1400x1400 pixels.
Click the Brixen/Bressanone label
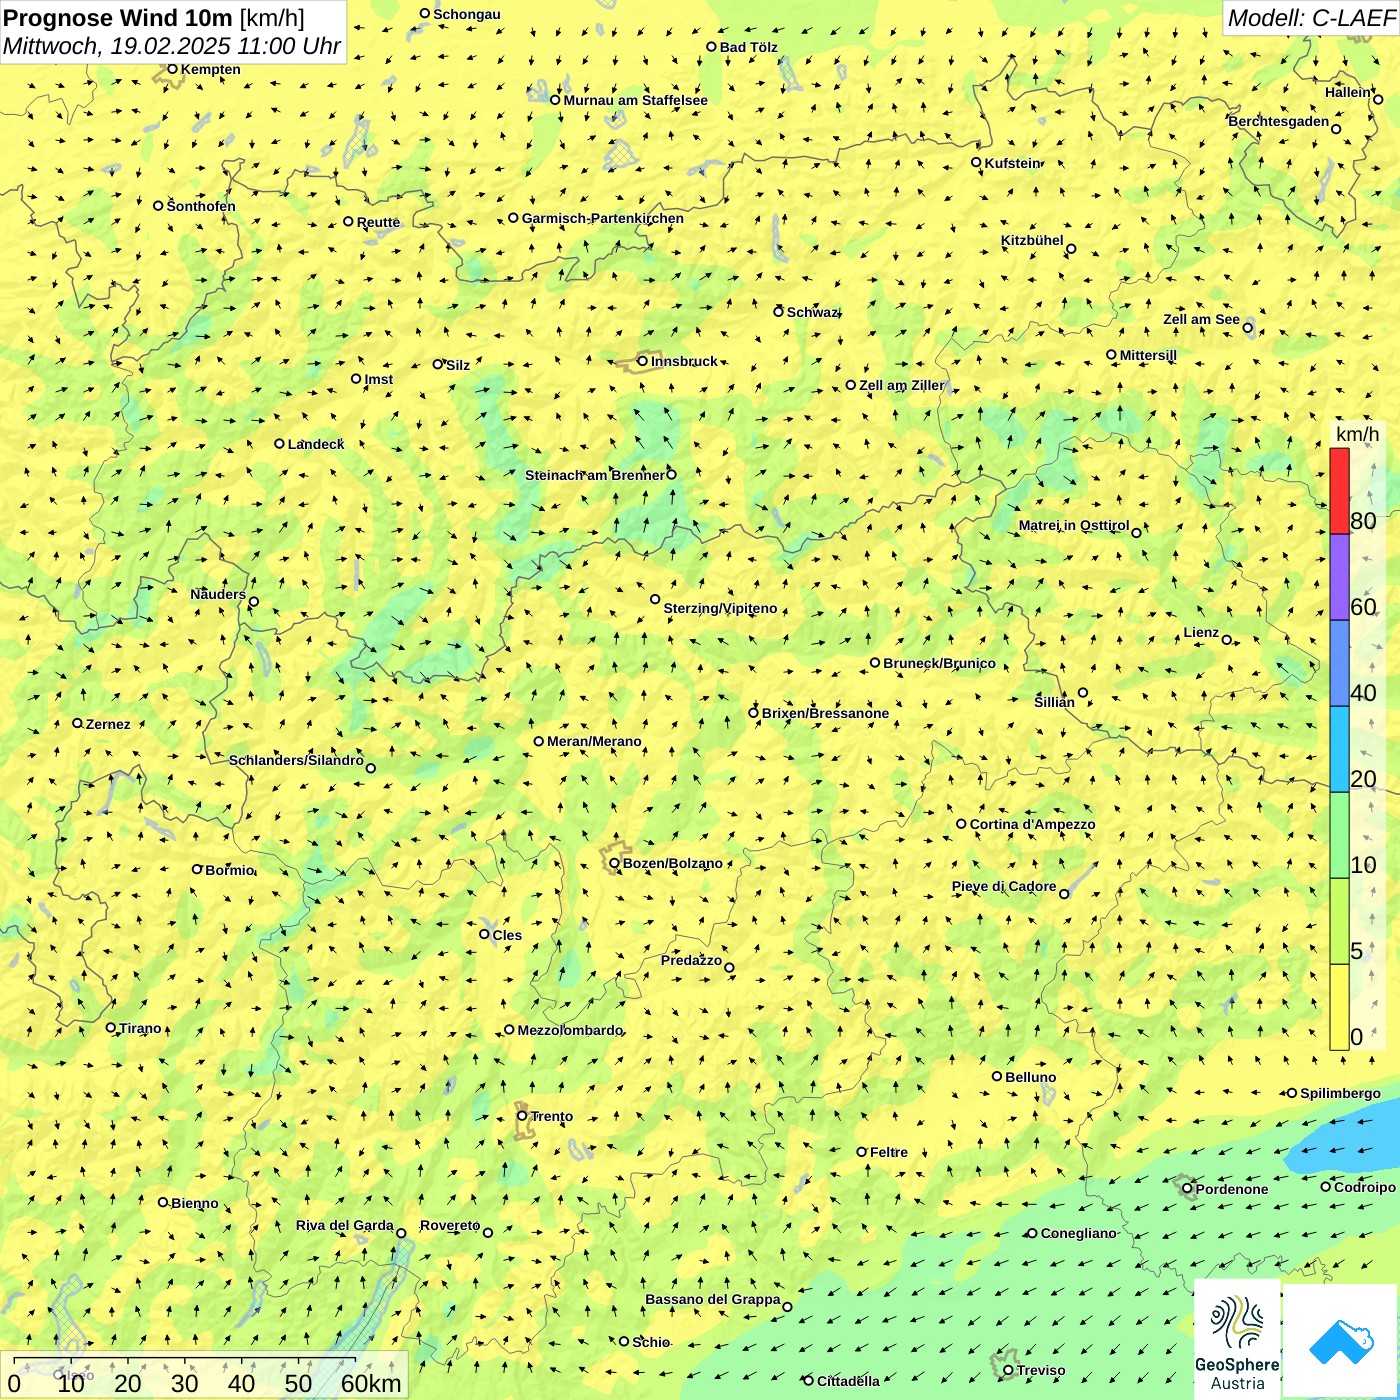pos(825,713)
